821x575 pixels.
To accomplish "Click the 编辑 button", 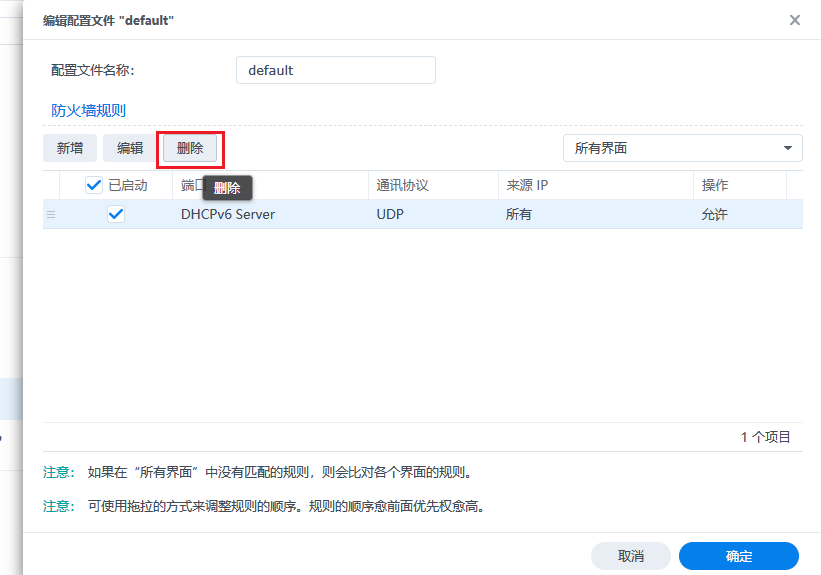I will [x=130, y=148].
